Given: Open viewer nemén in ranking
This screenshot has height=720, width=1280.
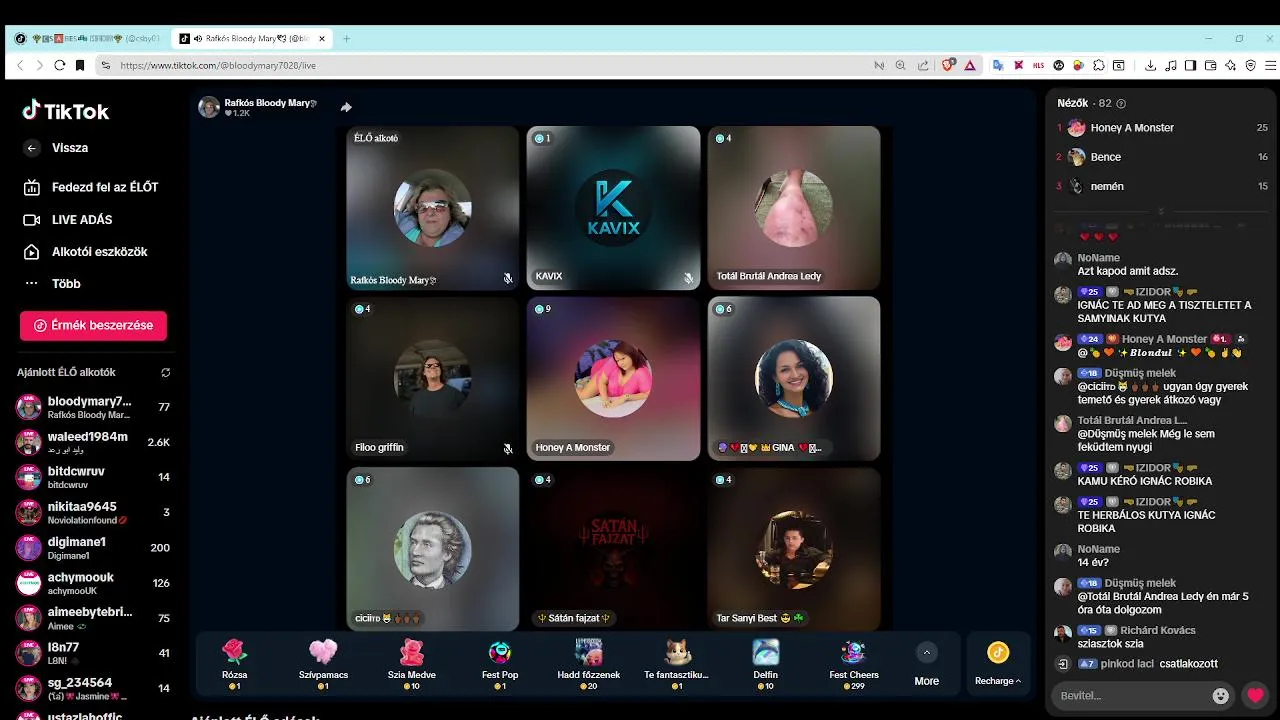Looking at the screenshot, I should click(x=1162, y=186).
